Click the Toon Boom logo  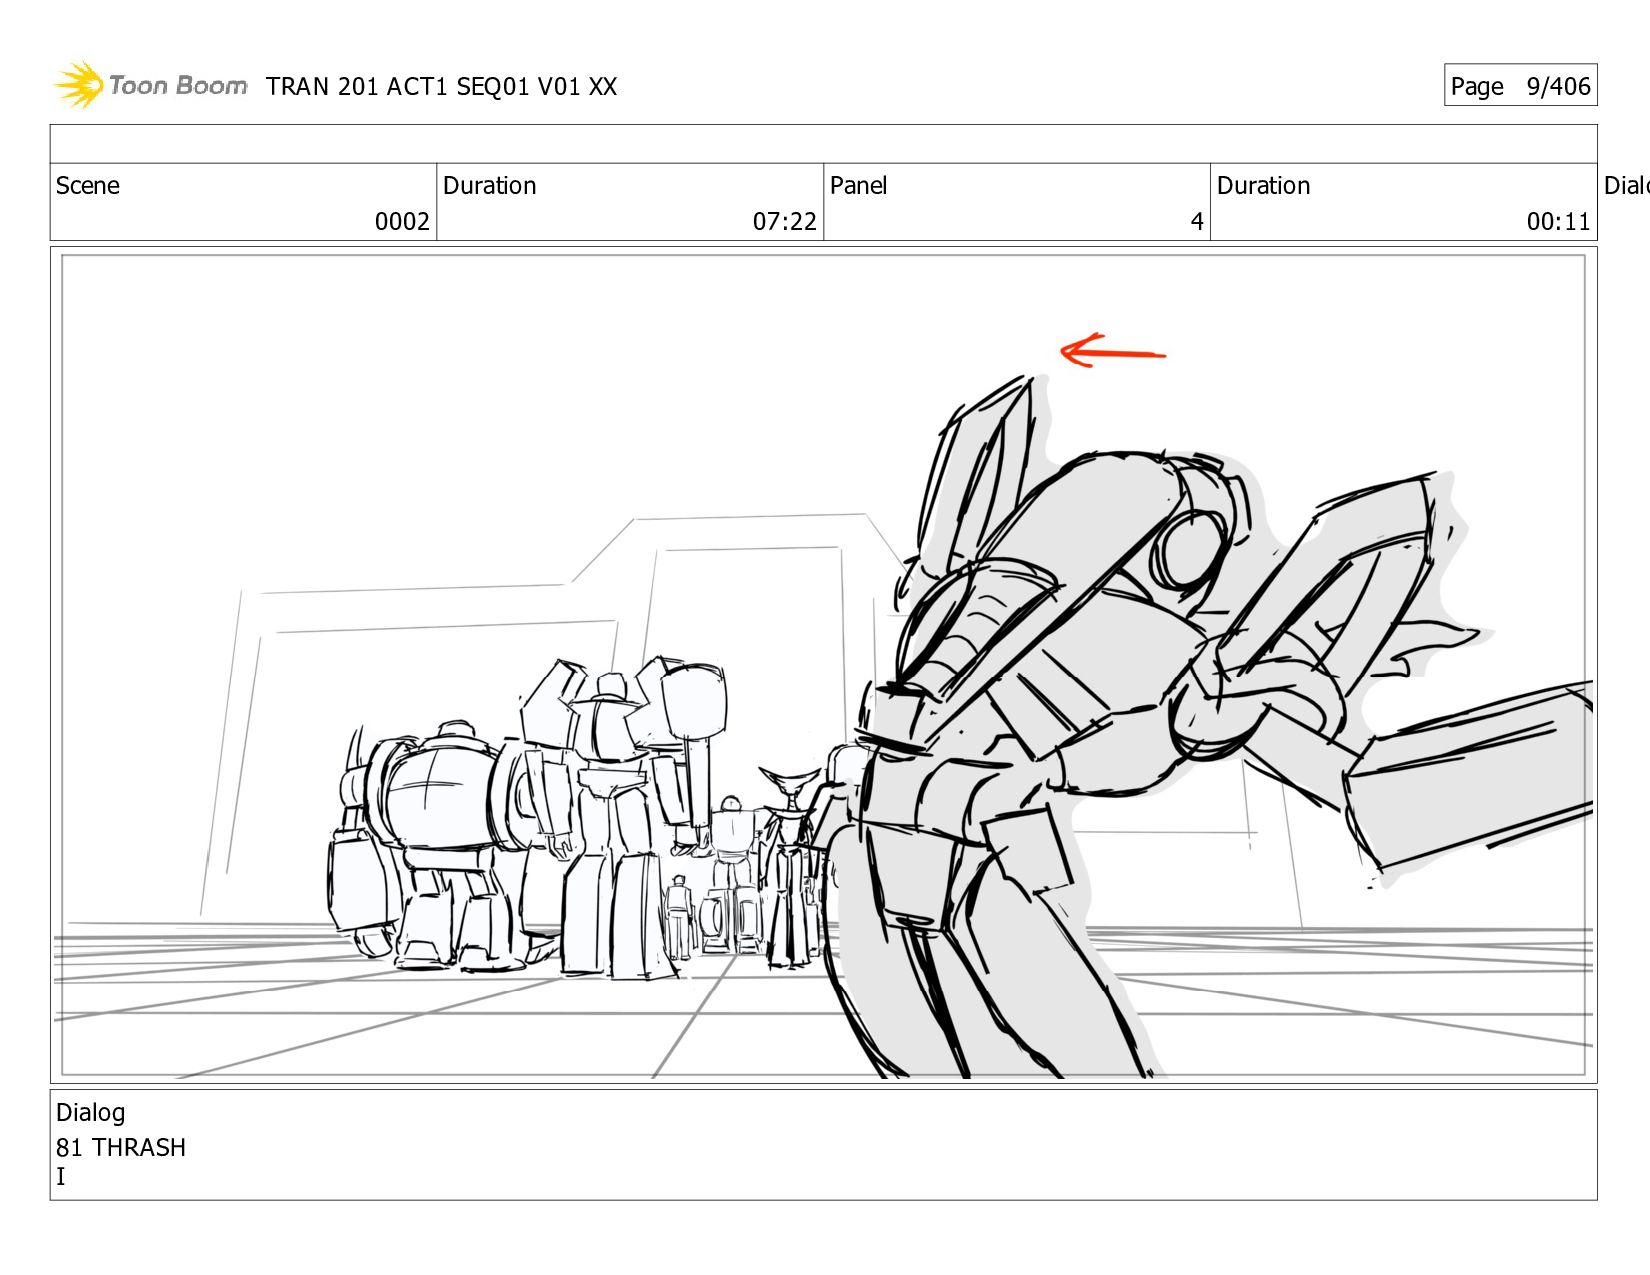150,85
